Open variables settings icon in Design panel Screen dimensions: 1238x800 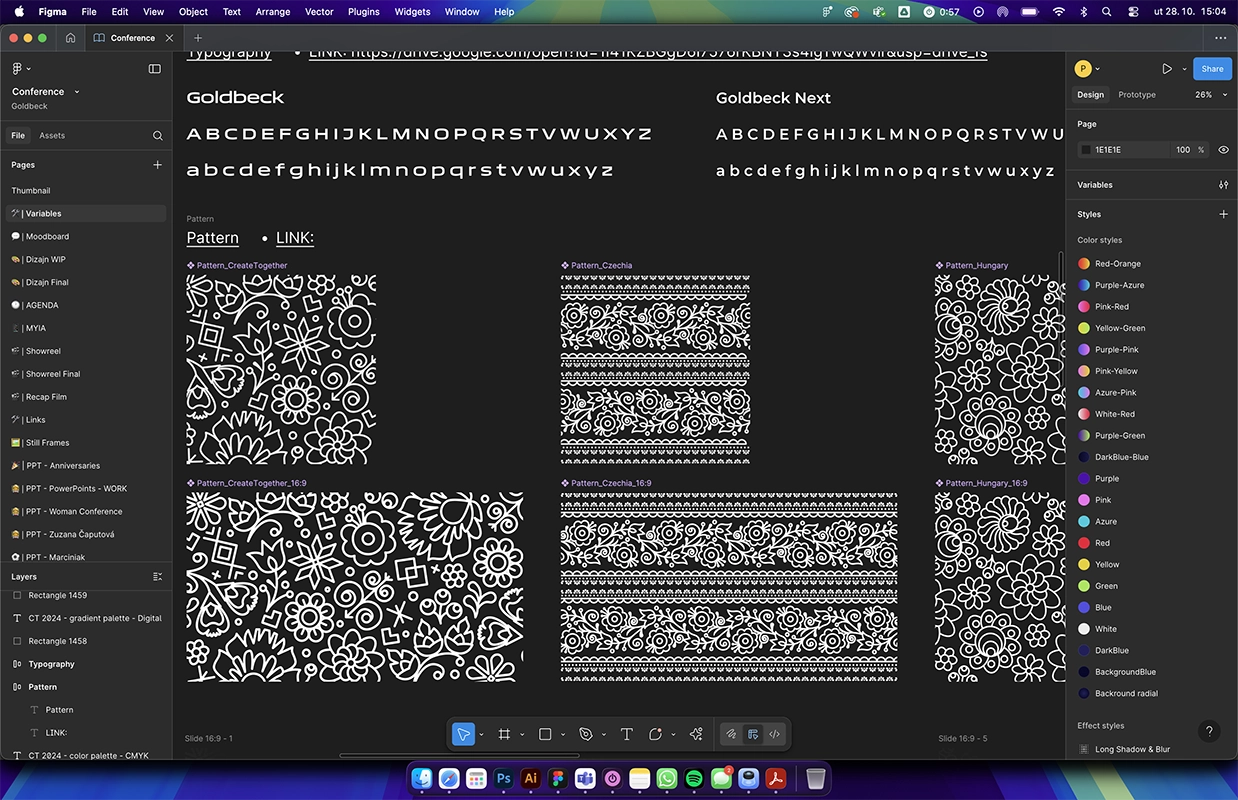(1223, 185)
